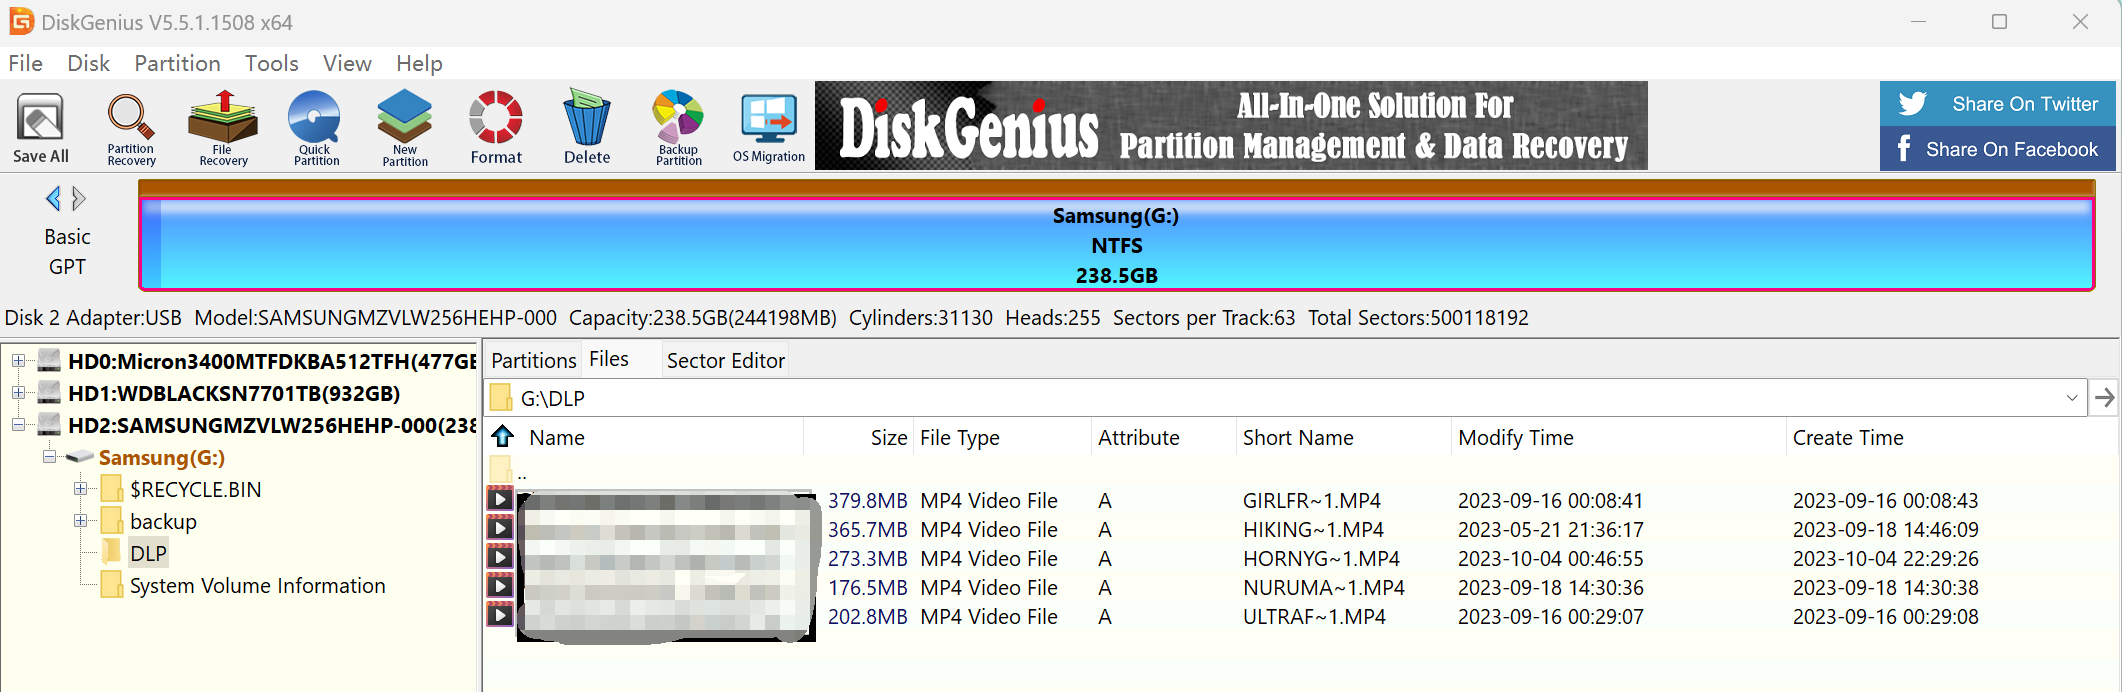This screenshot has height=692, width=2122.
Task: Click Share On Facebook button
Action: point(1997,149)
